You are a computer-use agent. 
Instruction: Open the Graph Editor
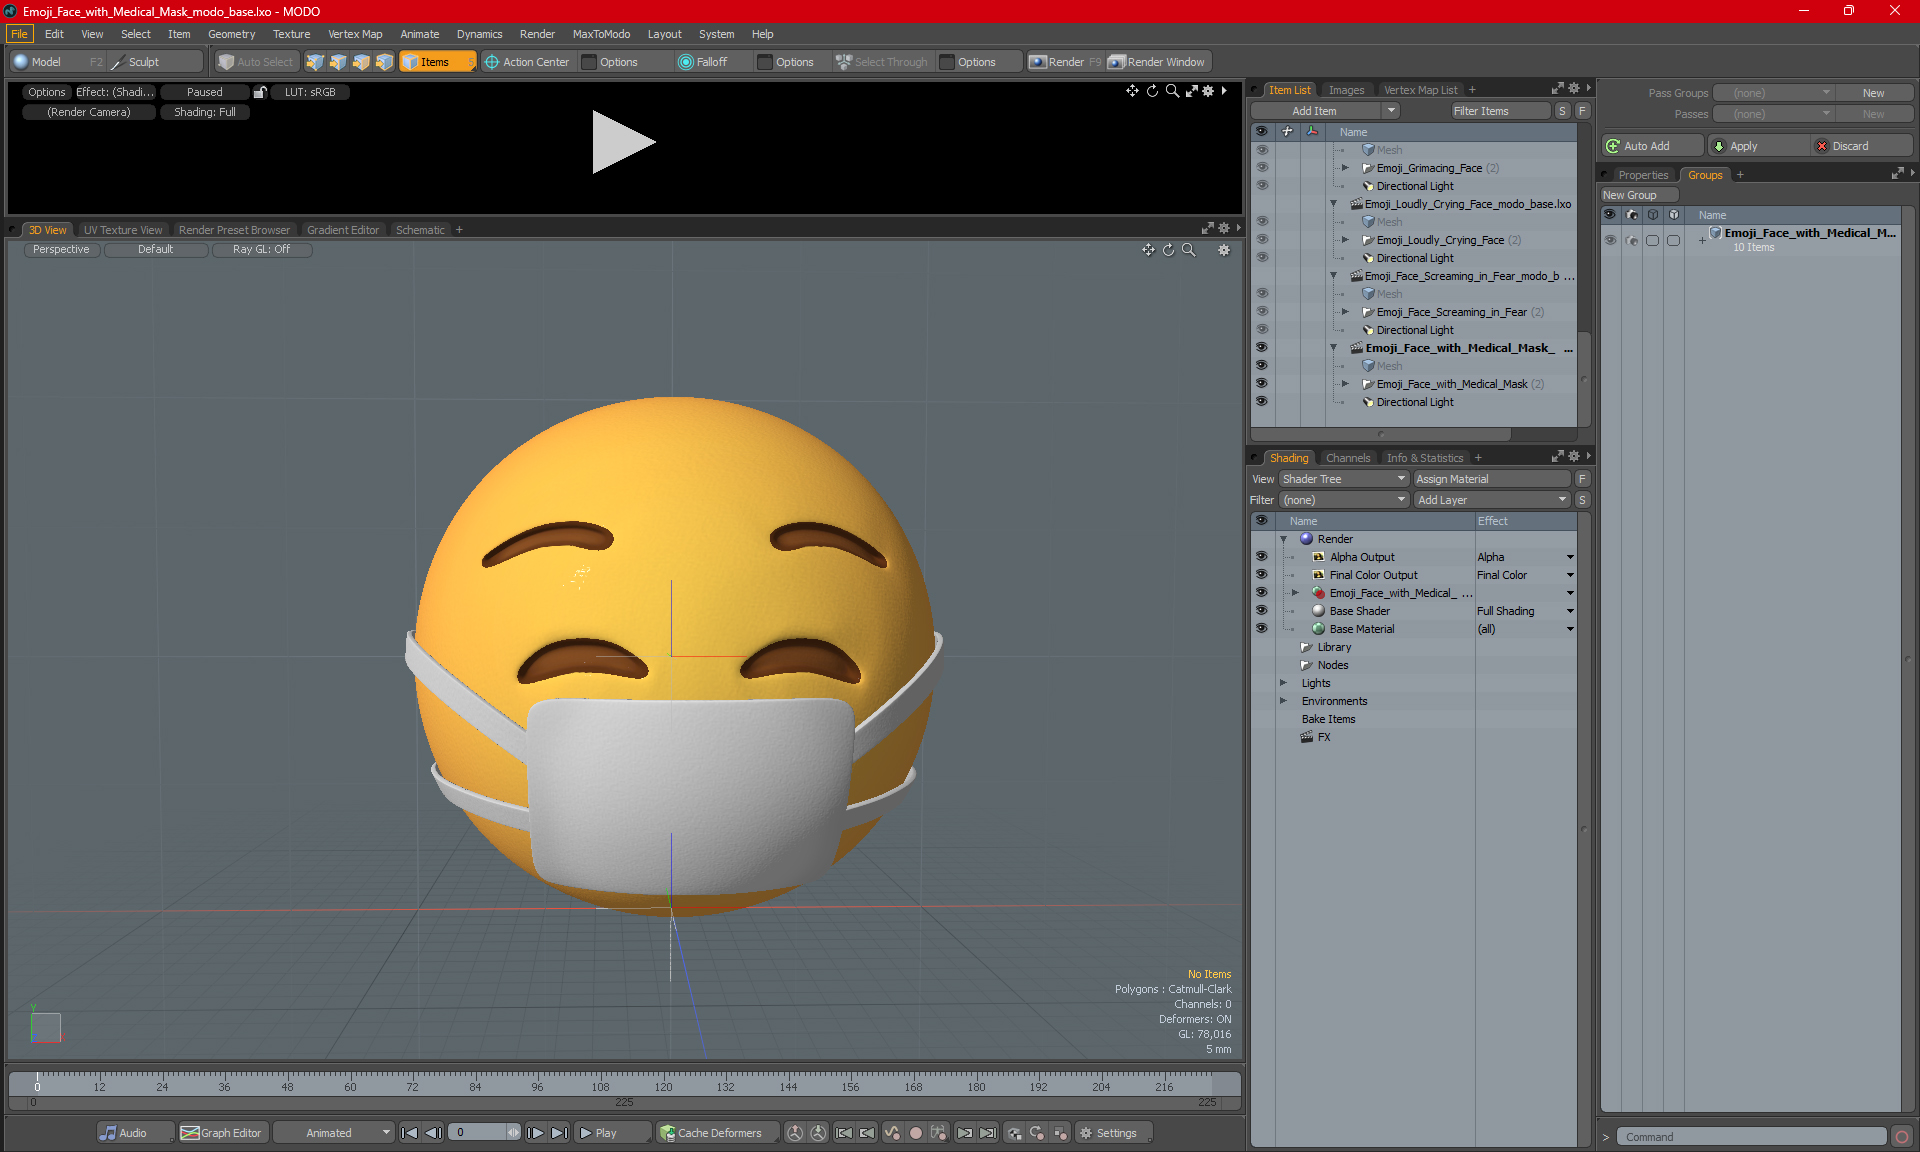(222, 1133)
